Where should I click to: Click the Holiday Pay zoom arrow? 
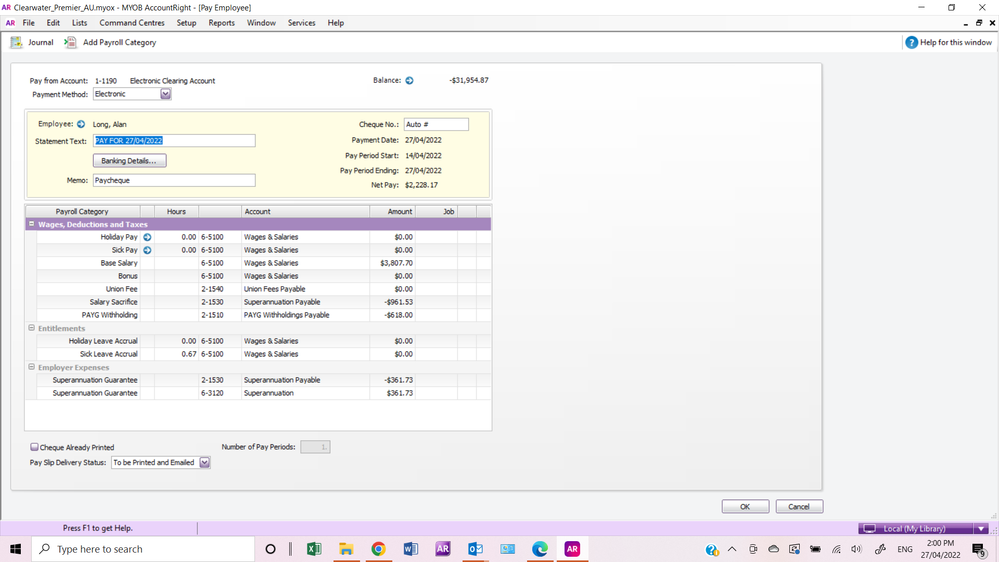pyautogui.click(x=147, y=237)
